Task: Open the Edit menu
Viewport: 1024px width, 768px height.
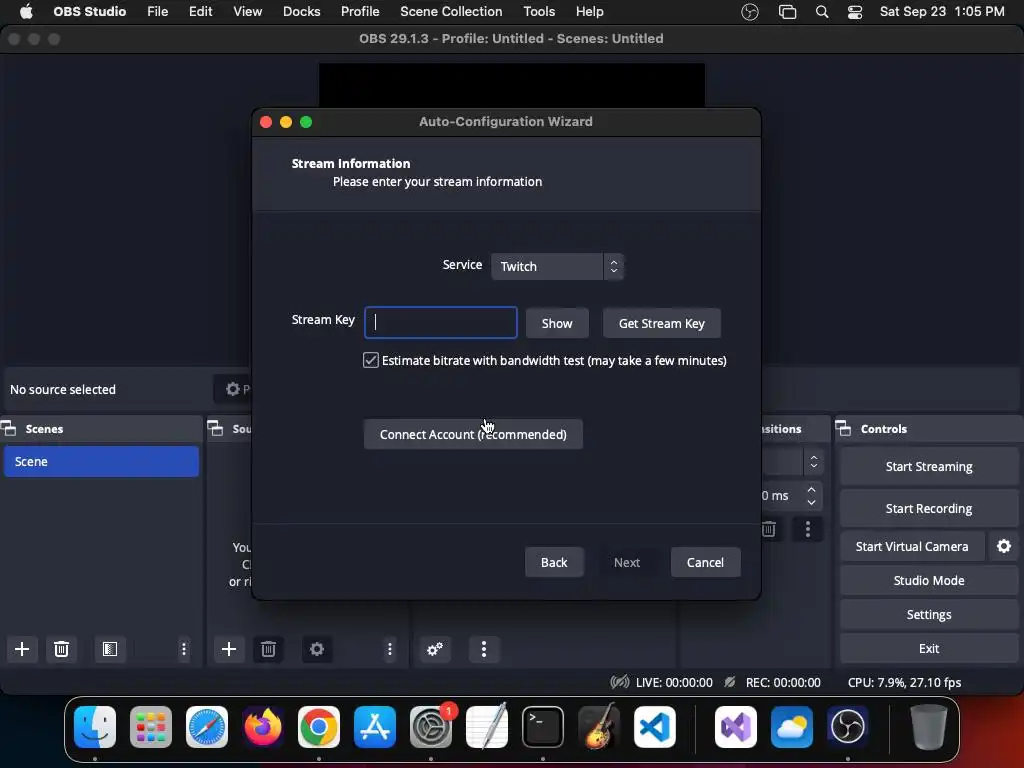Action: (x=200, y=12)
